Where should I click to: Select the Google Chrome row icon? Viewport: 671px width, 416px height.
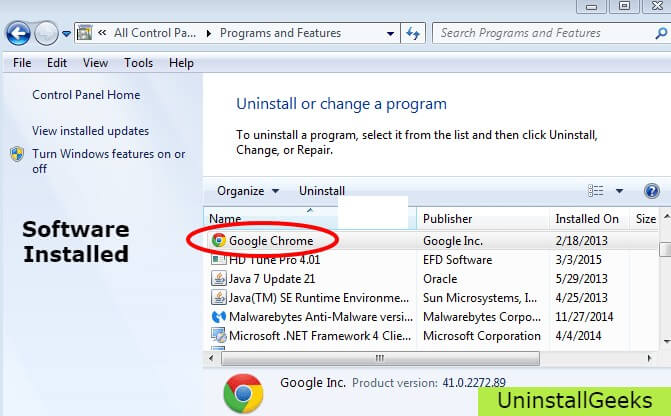coord(219,241)
